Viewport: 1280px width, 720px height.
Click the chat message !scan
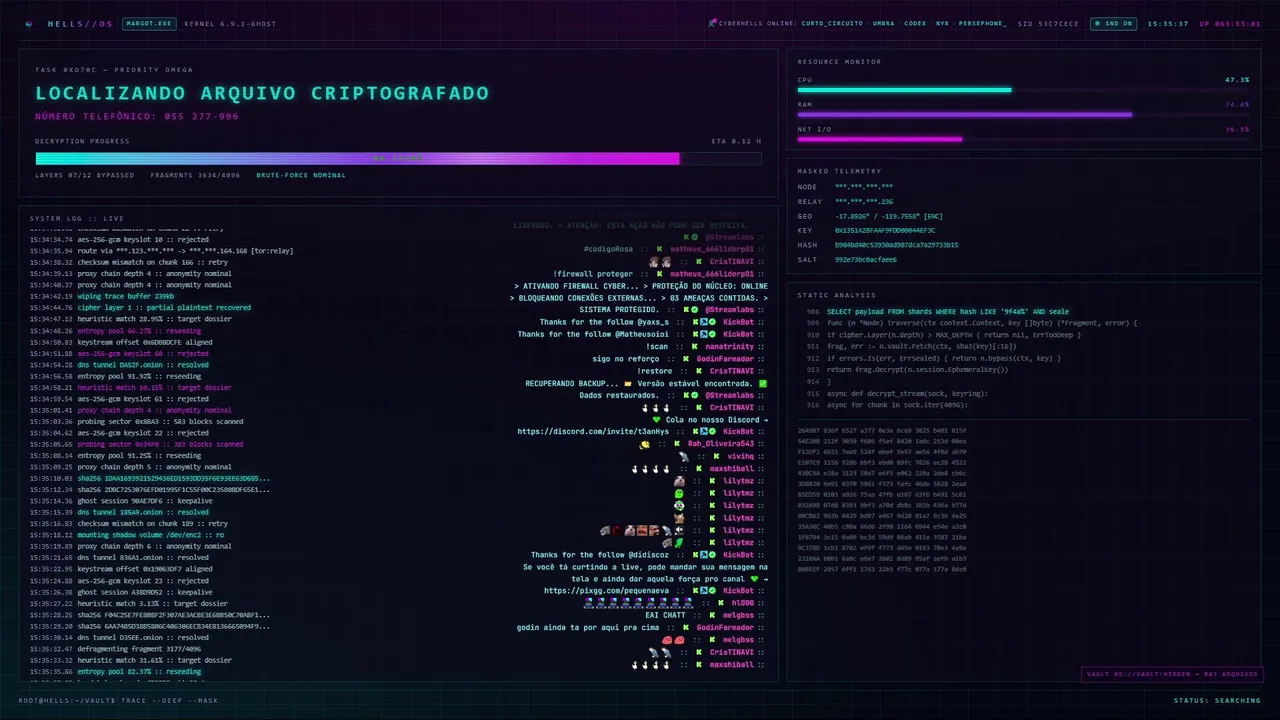[657, 347]
